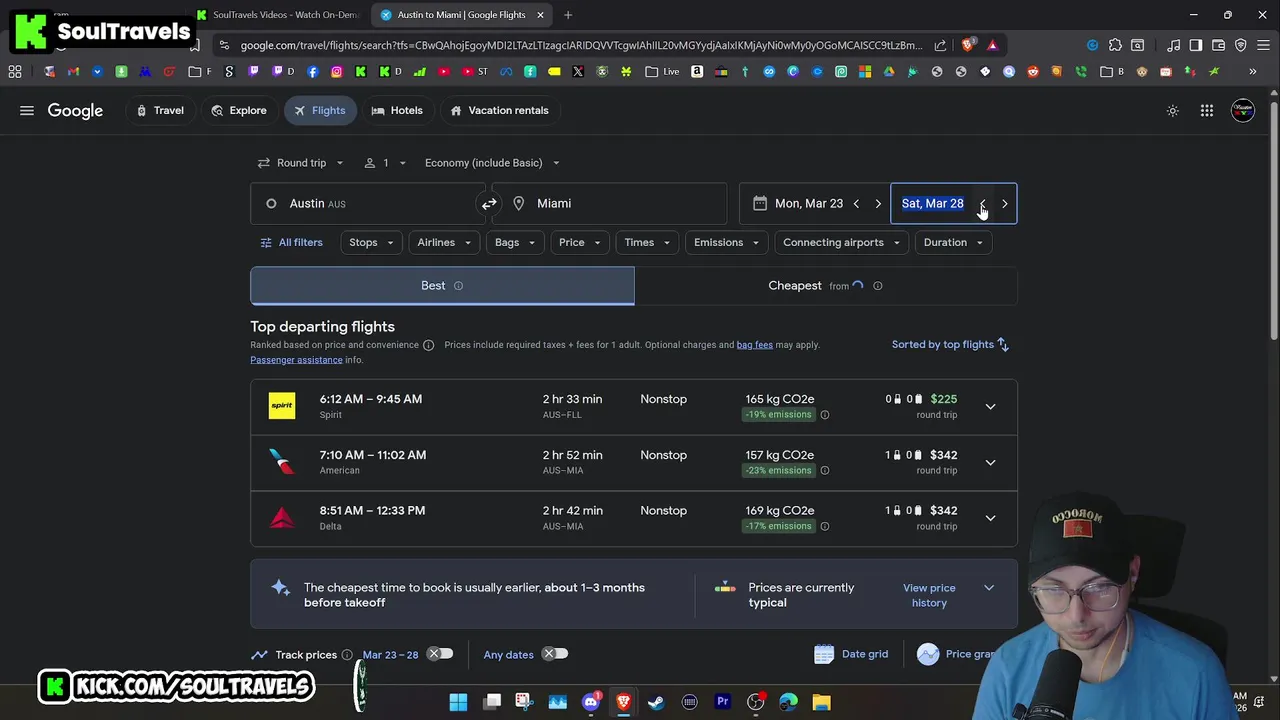Open the Google main menu hamburger
The width and height of the screenshot is (1280, 720).
27,111
